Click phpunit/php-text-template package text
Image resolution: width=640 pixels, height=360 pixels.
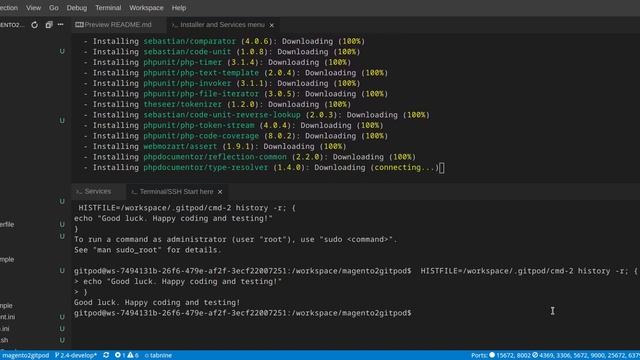point(201,73)
